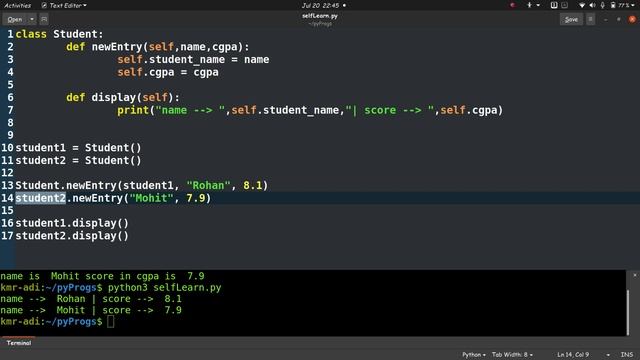Viewport: 640px width, 360px height.
Task: Open the Python language dropdown in status bar
Action: [x=473, y=355]
